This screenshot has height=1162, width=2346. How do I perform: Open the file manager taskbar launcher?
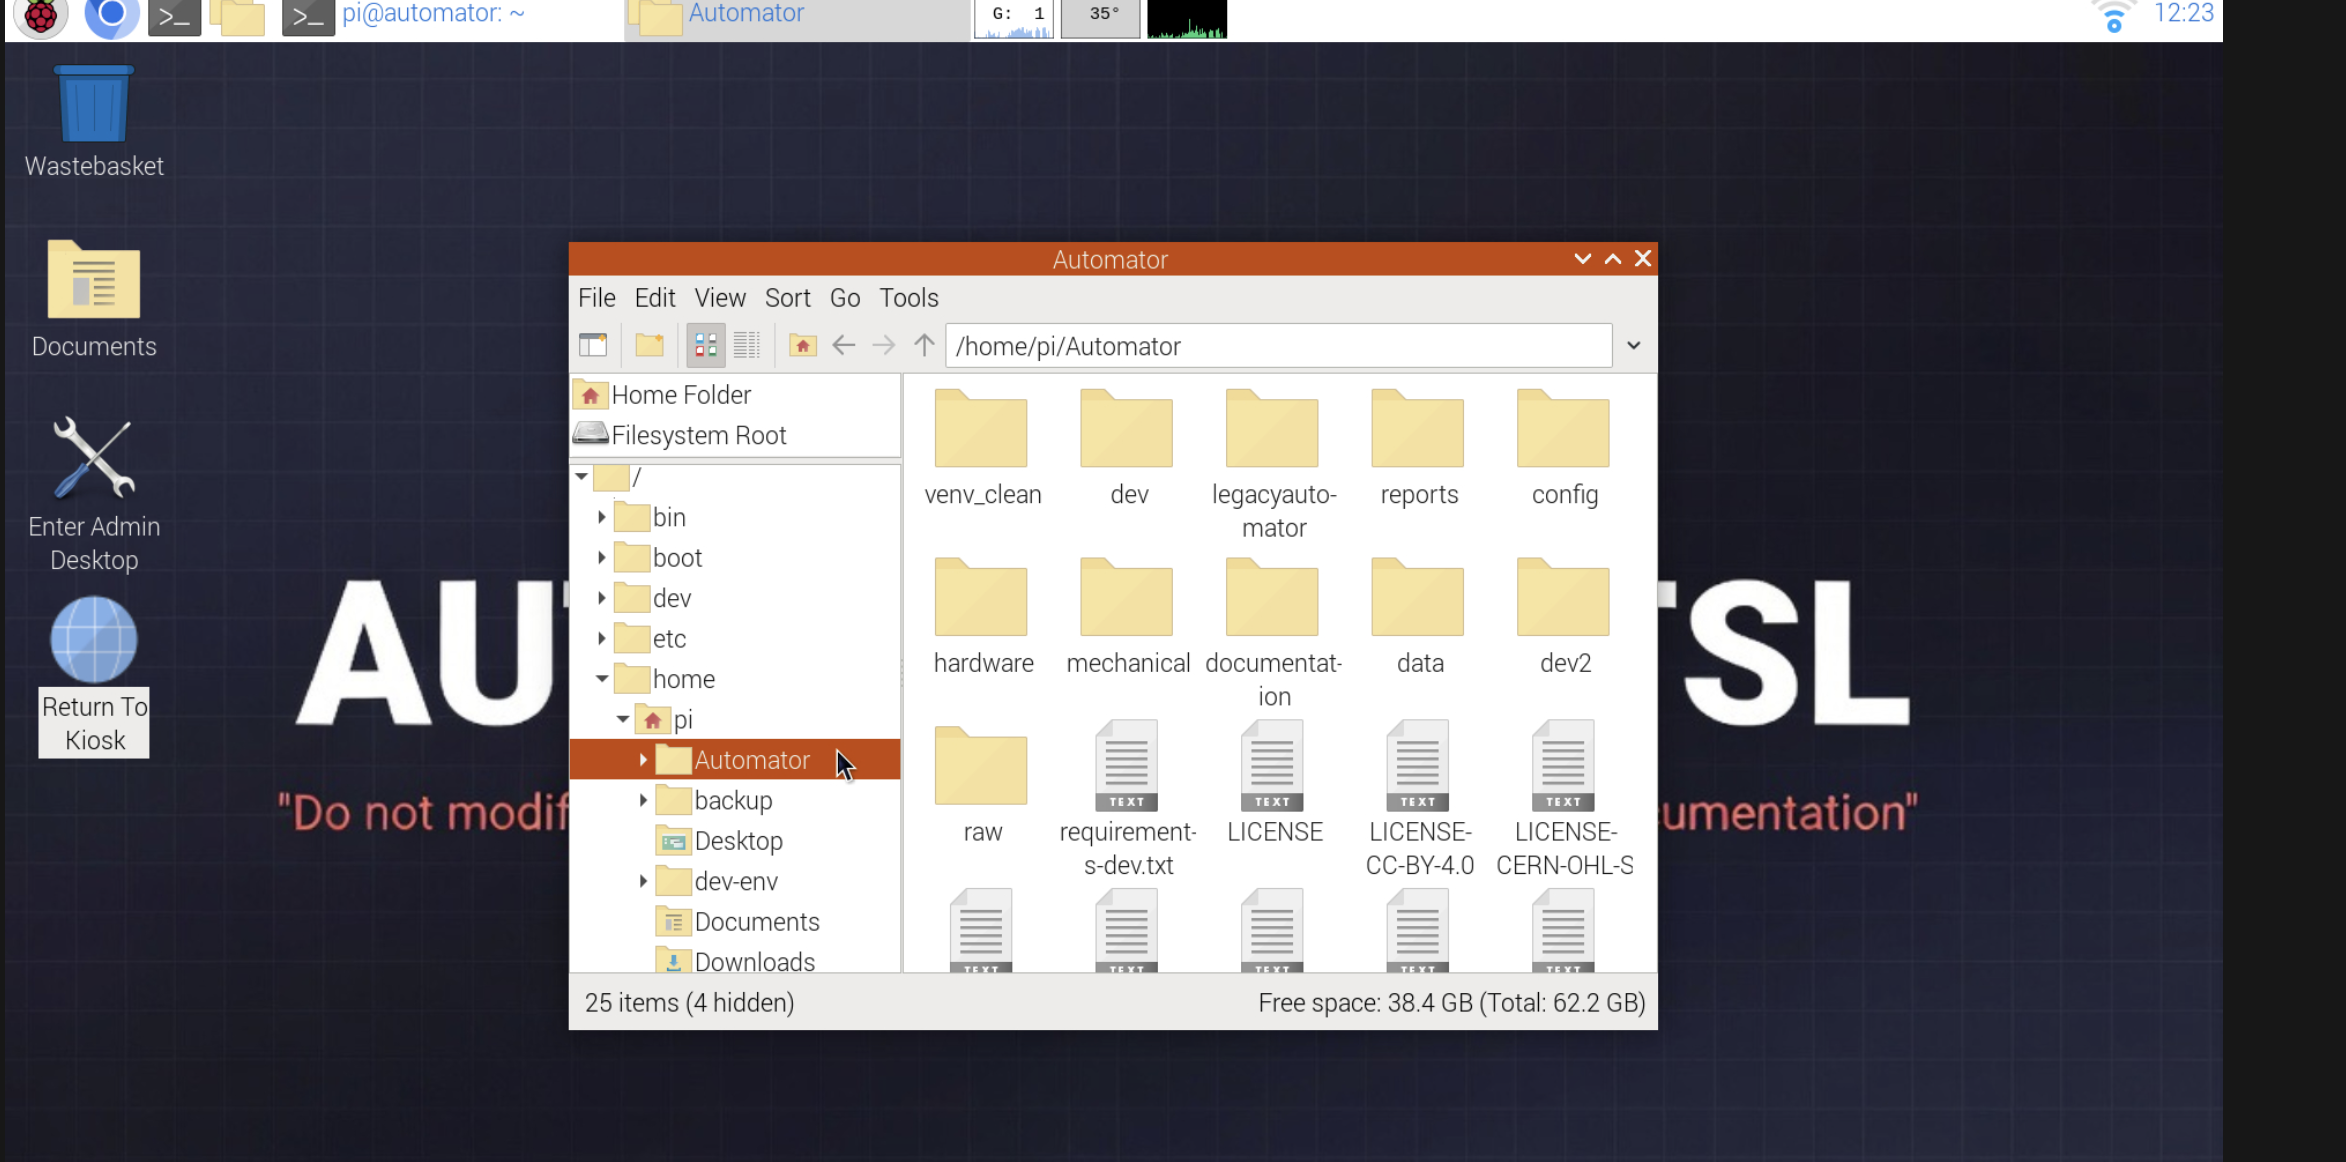pyautogui.click(x=238, y=17)
